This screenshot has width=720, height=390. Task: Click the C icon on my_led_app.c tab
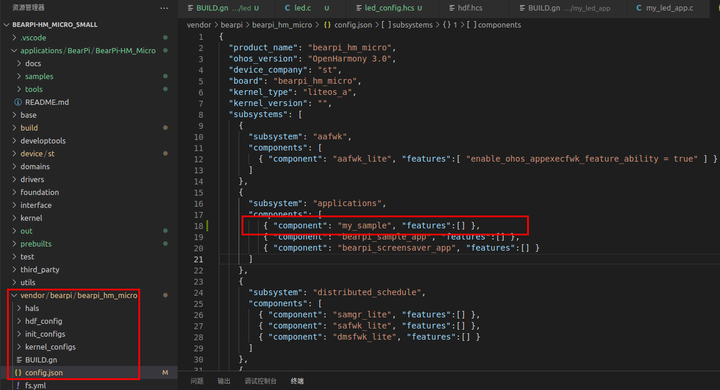tap(639, 8)
